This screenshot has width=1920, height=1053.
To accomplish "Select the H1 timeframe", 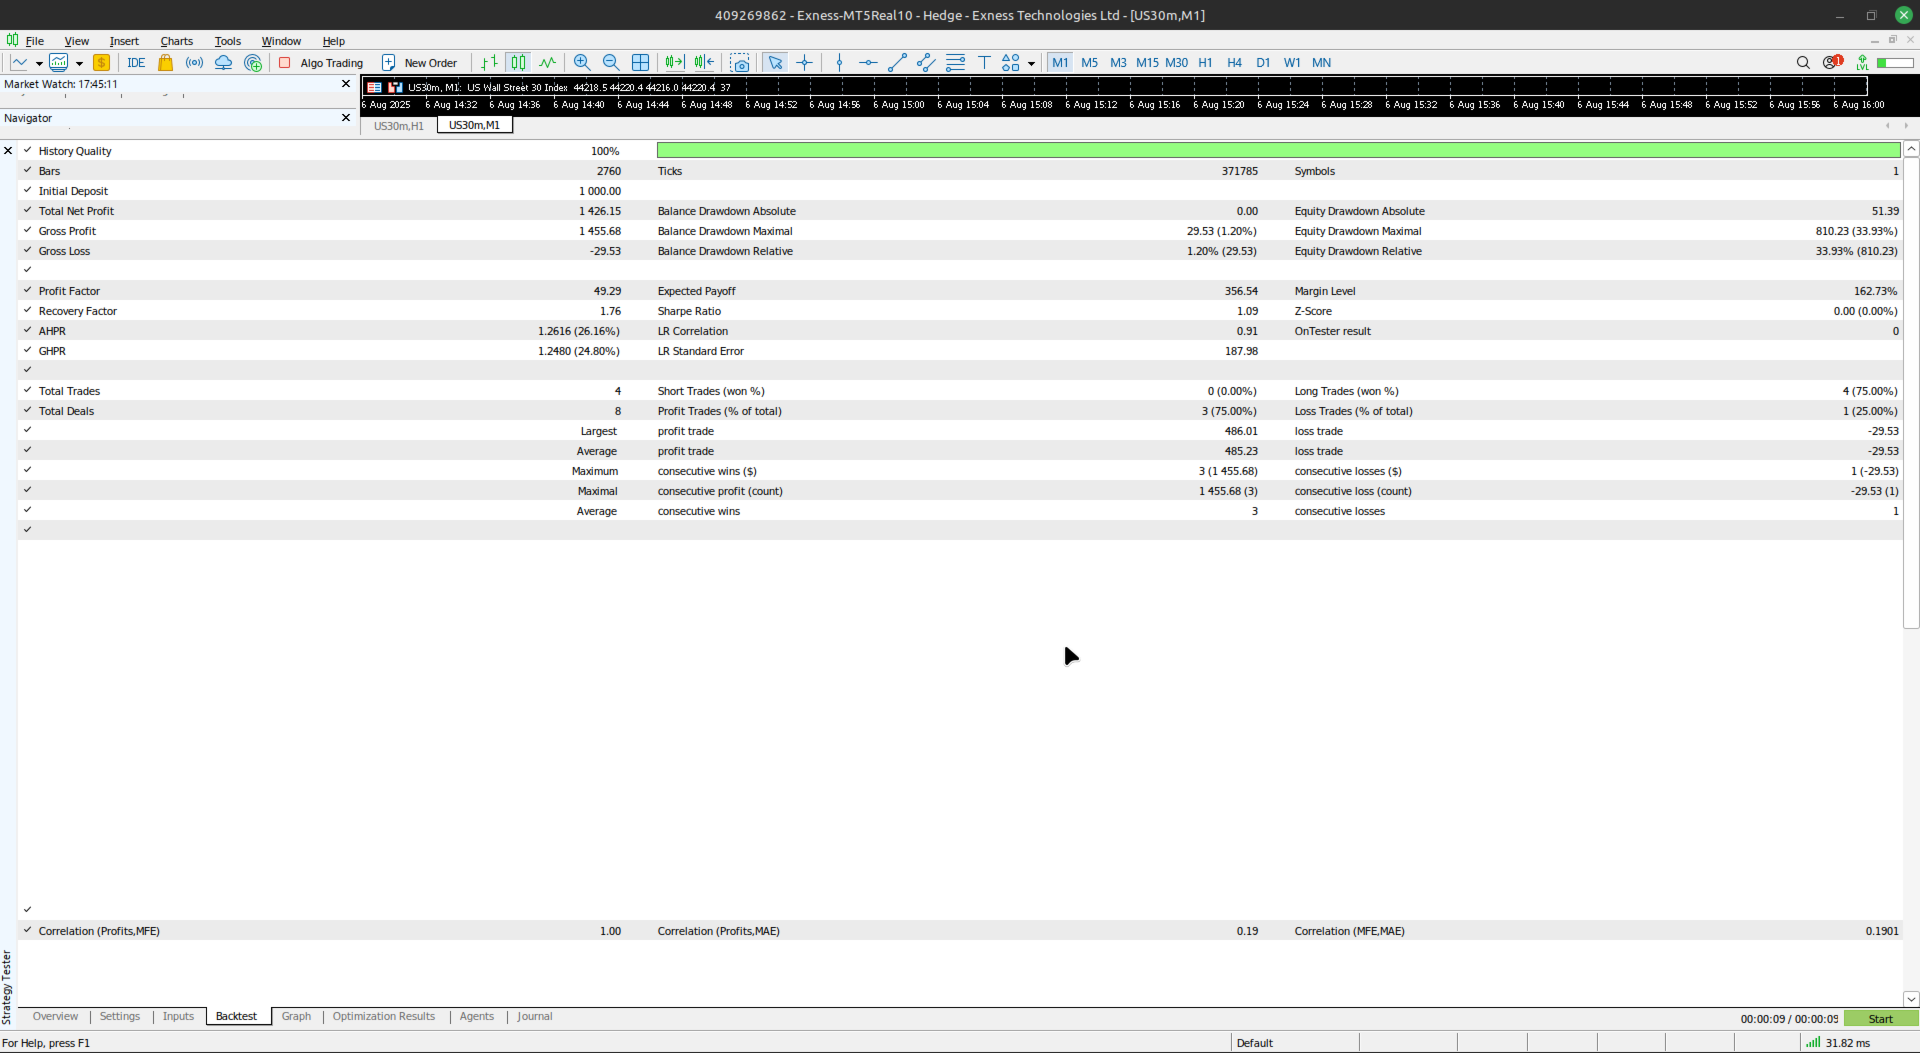I will (x=1205, y=62).
